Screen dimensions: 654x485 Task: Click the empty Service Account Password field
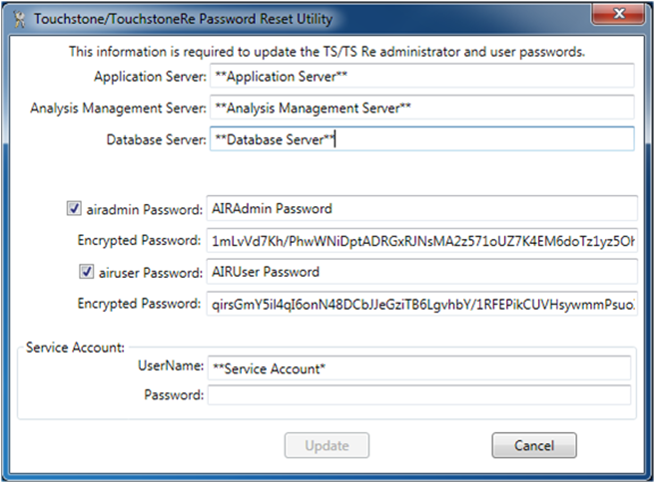pos(419,395)
